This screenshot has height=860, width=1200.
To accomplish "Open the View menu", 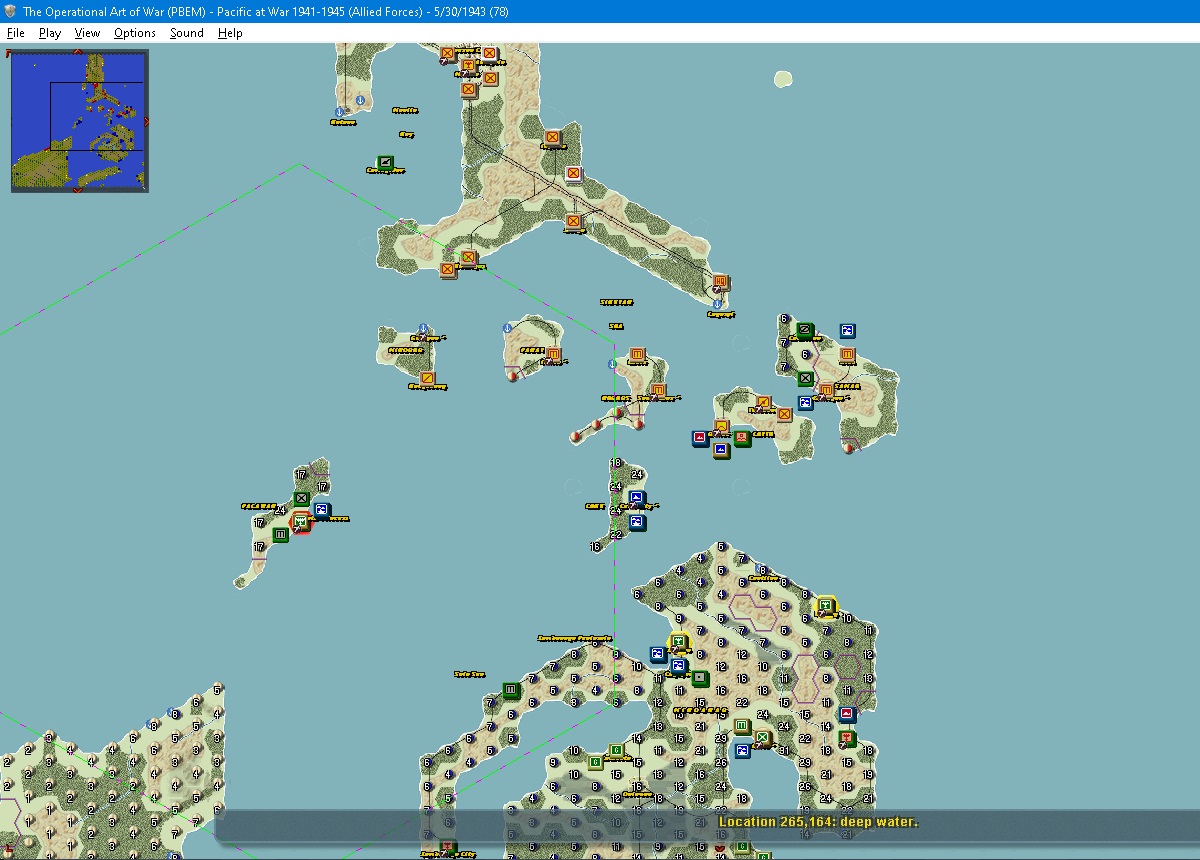I will click(88, 33).
